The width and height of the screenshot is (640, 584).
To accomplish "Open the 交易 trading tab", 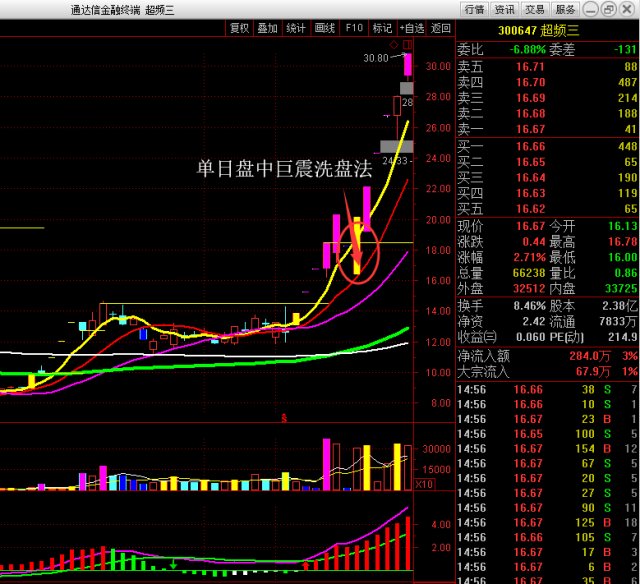I will [535, 9].
